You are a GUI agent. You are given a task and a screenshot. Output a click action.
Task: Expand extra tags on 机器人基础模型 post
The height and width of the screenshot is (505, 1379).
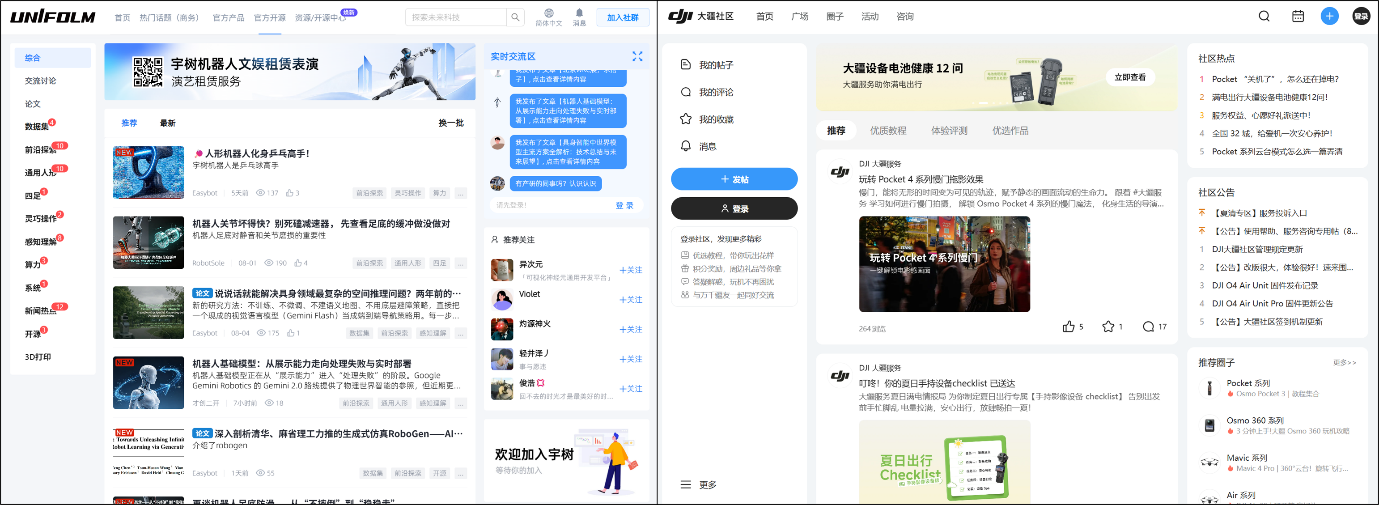tap(461, 403)
